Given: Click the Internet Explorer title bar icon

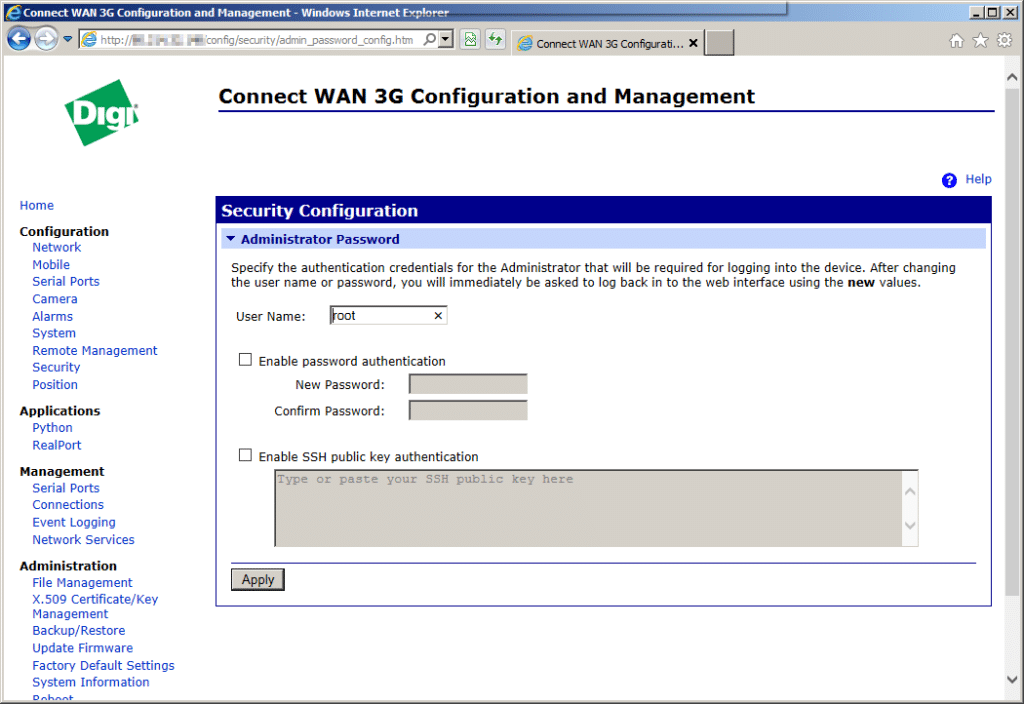Looking at the screenshot, I should coord(12,12).
